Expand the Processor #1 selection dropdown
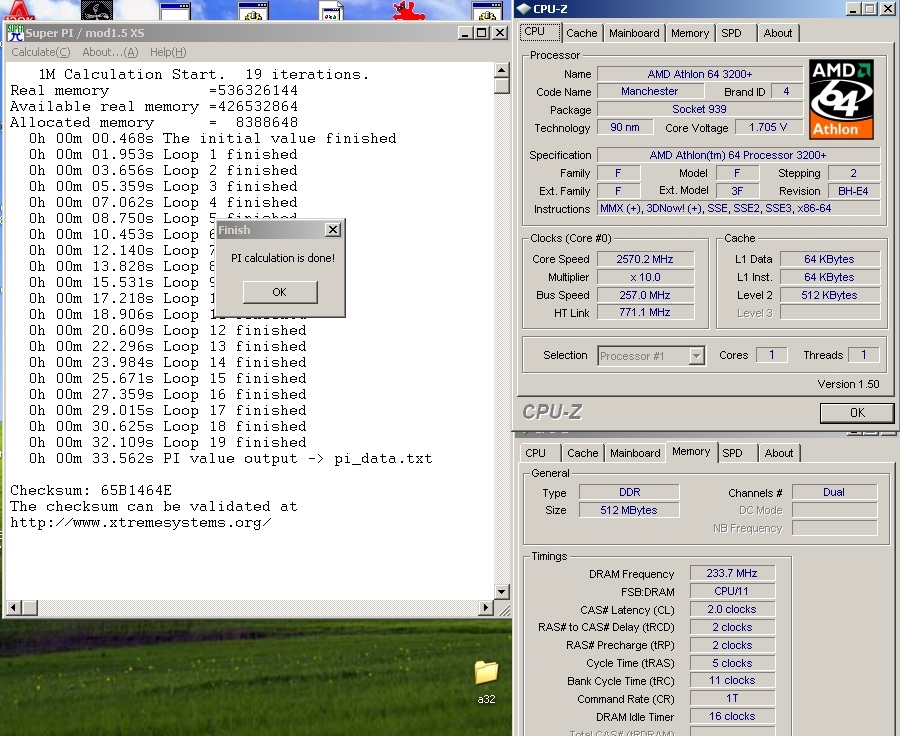 click(696, 356)
